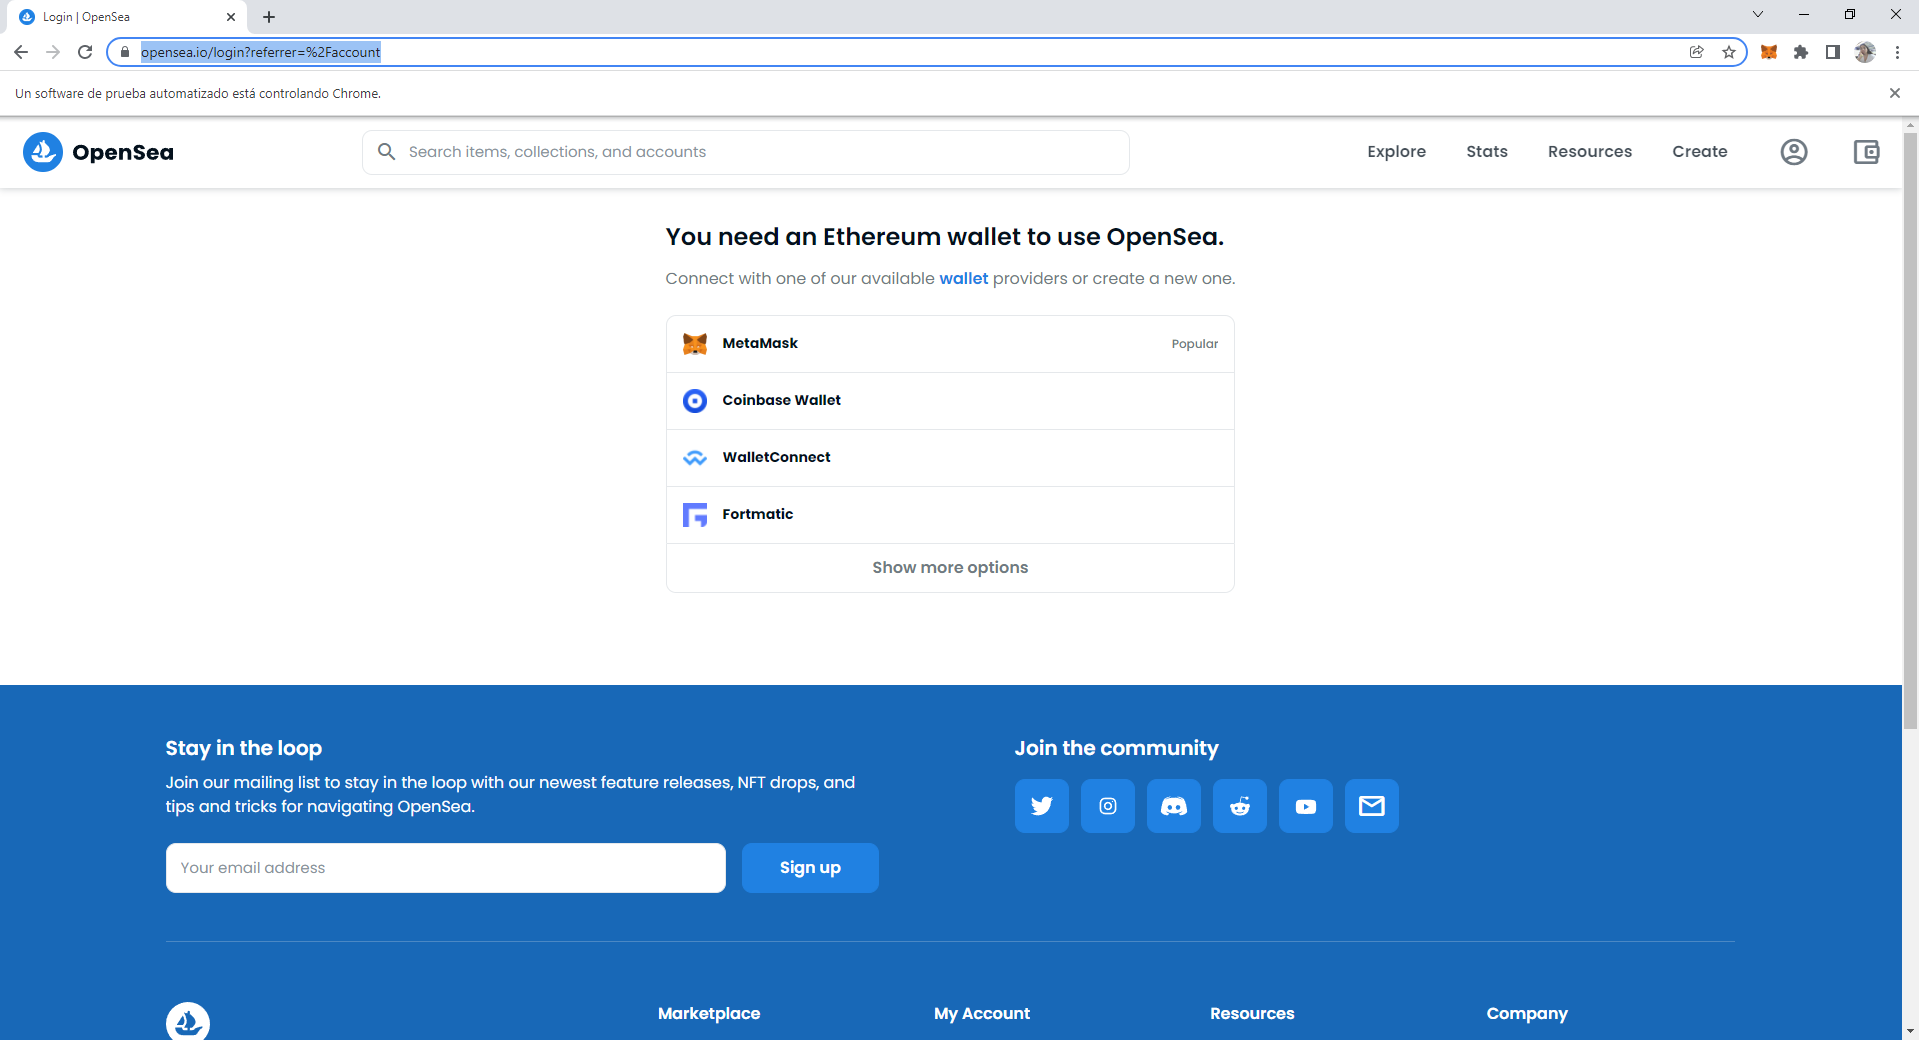Dismiss the automated software notification bar
This screenshot has height=1040, width=1919.
coord(1894,93)
